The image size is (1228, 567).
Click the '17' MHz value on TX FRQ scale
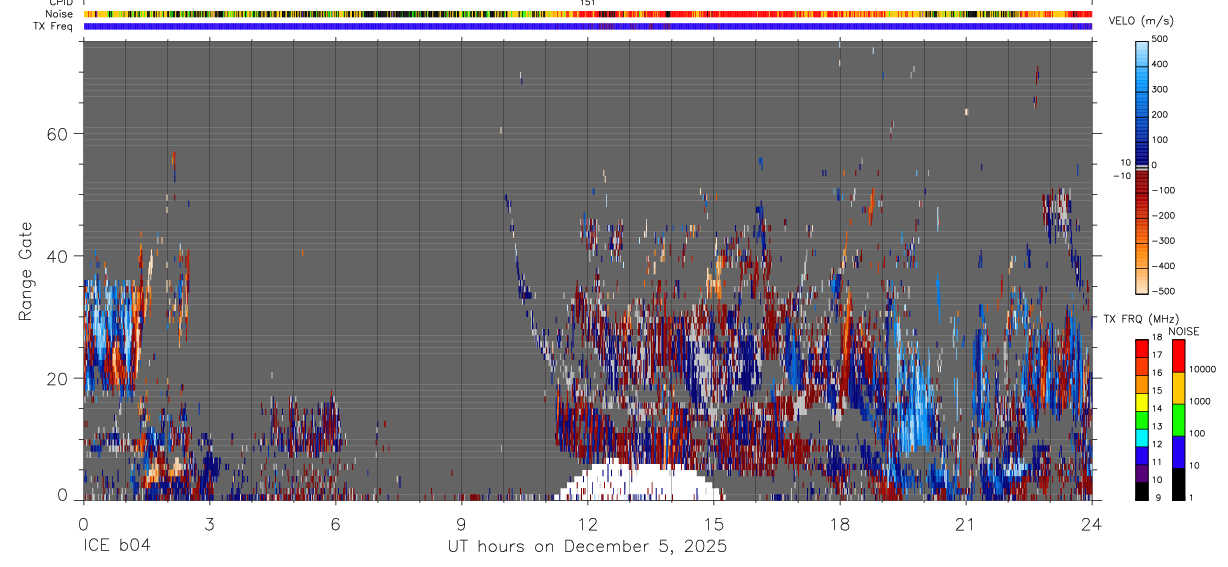[1157, 355]
